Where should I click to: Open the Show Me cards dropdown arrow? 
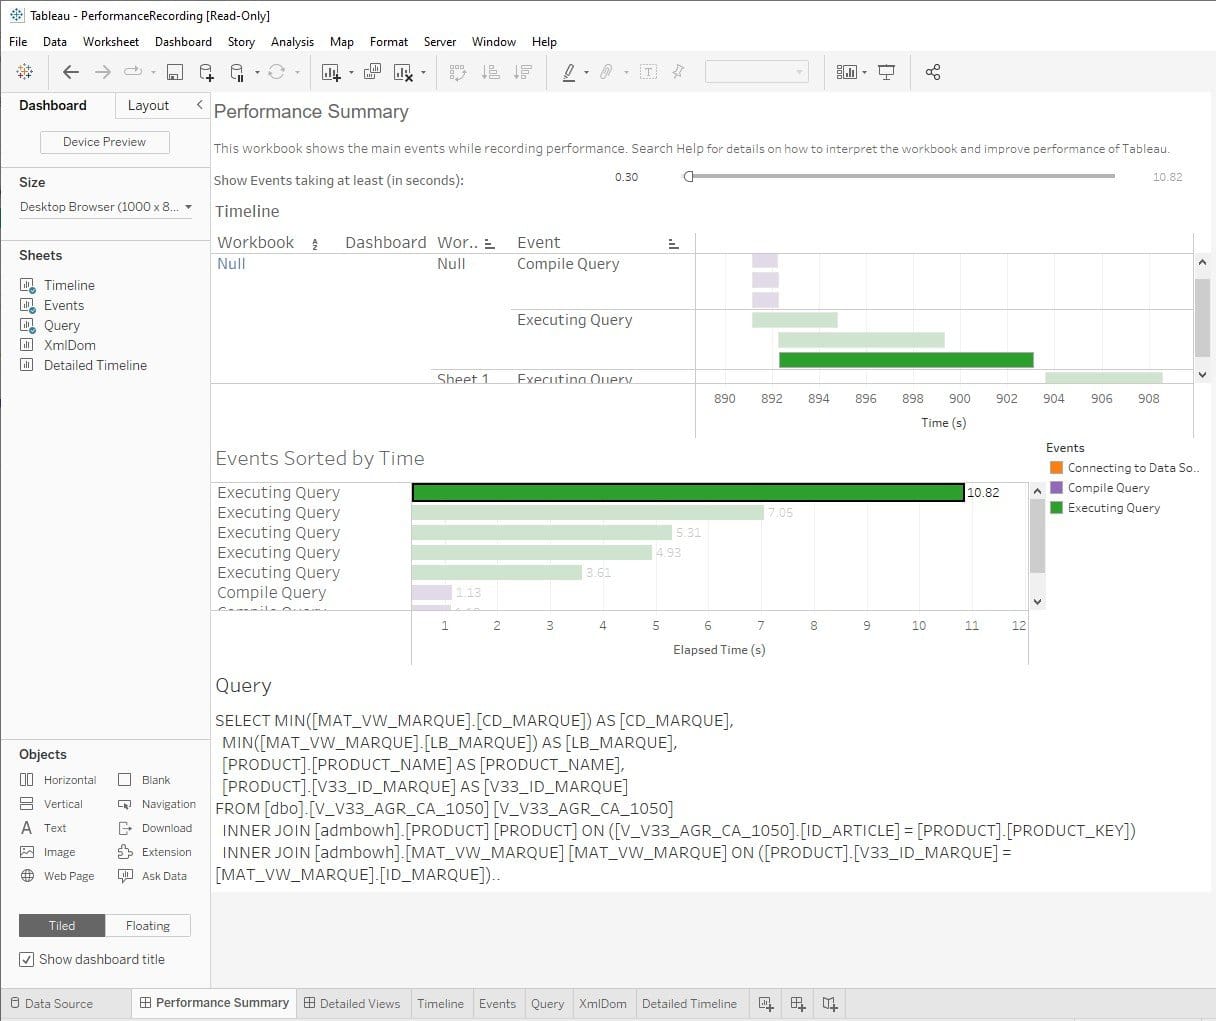pyautogui.click(x=864, y=72)
